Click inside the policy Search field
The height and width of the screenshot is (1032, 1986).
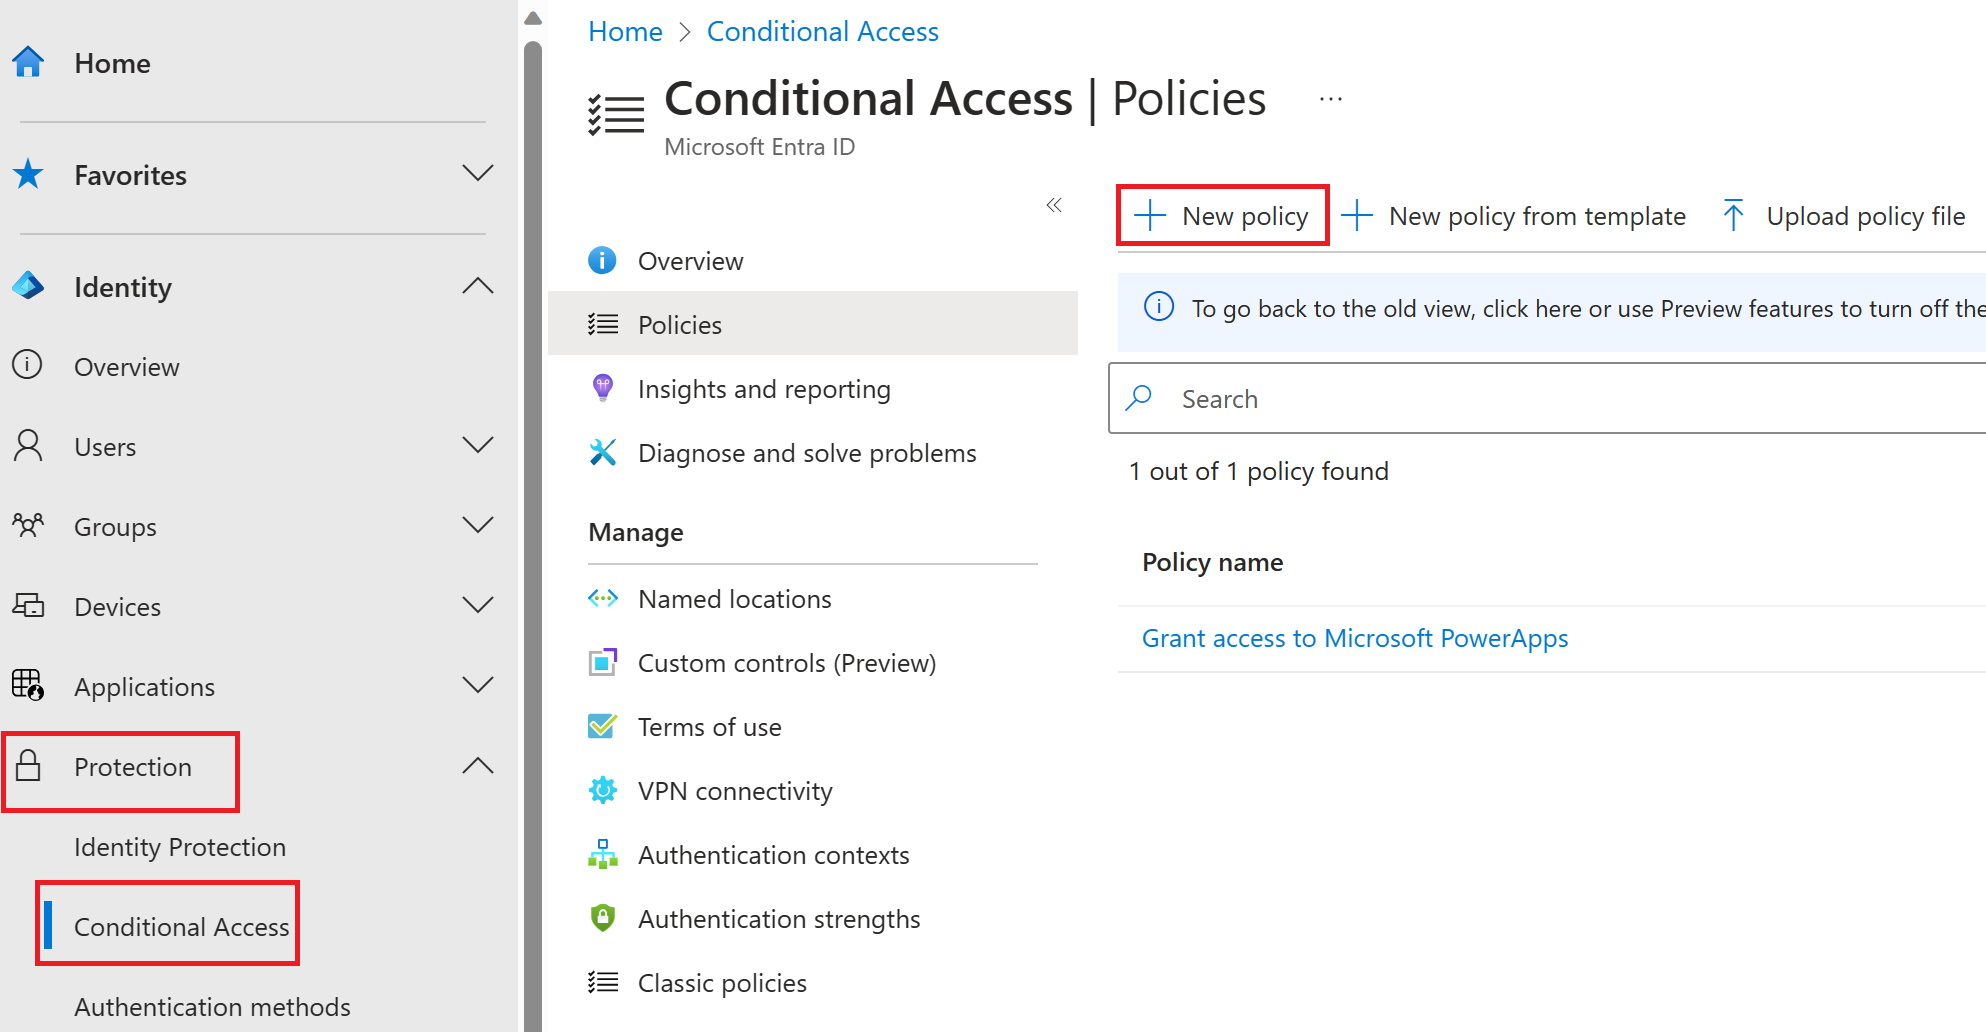point(1400,398)
